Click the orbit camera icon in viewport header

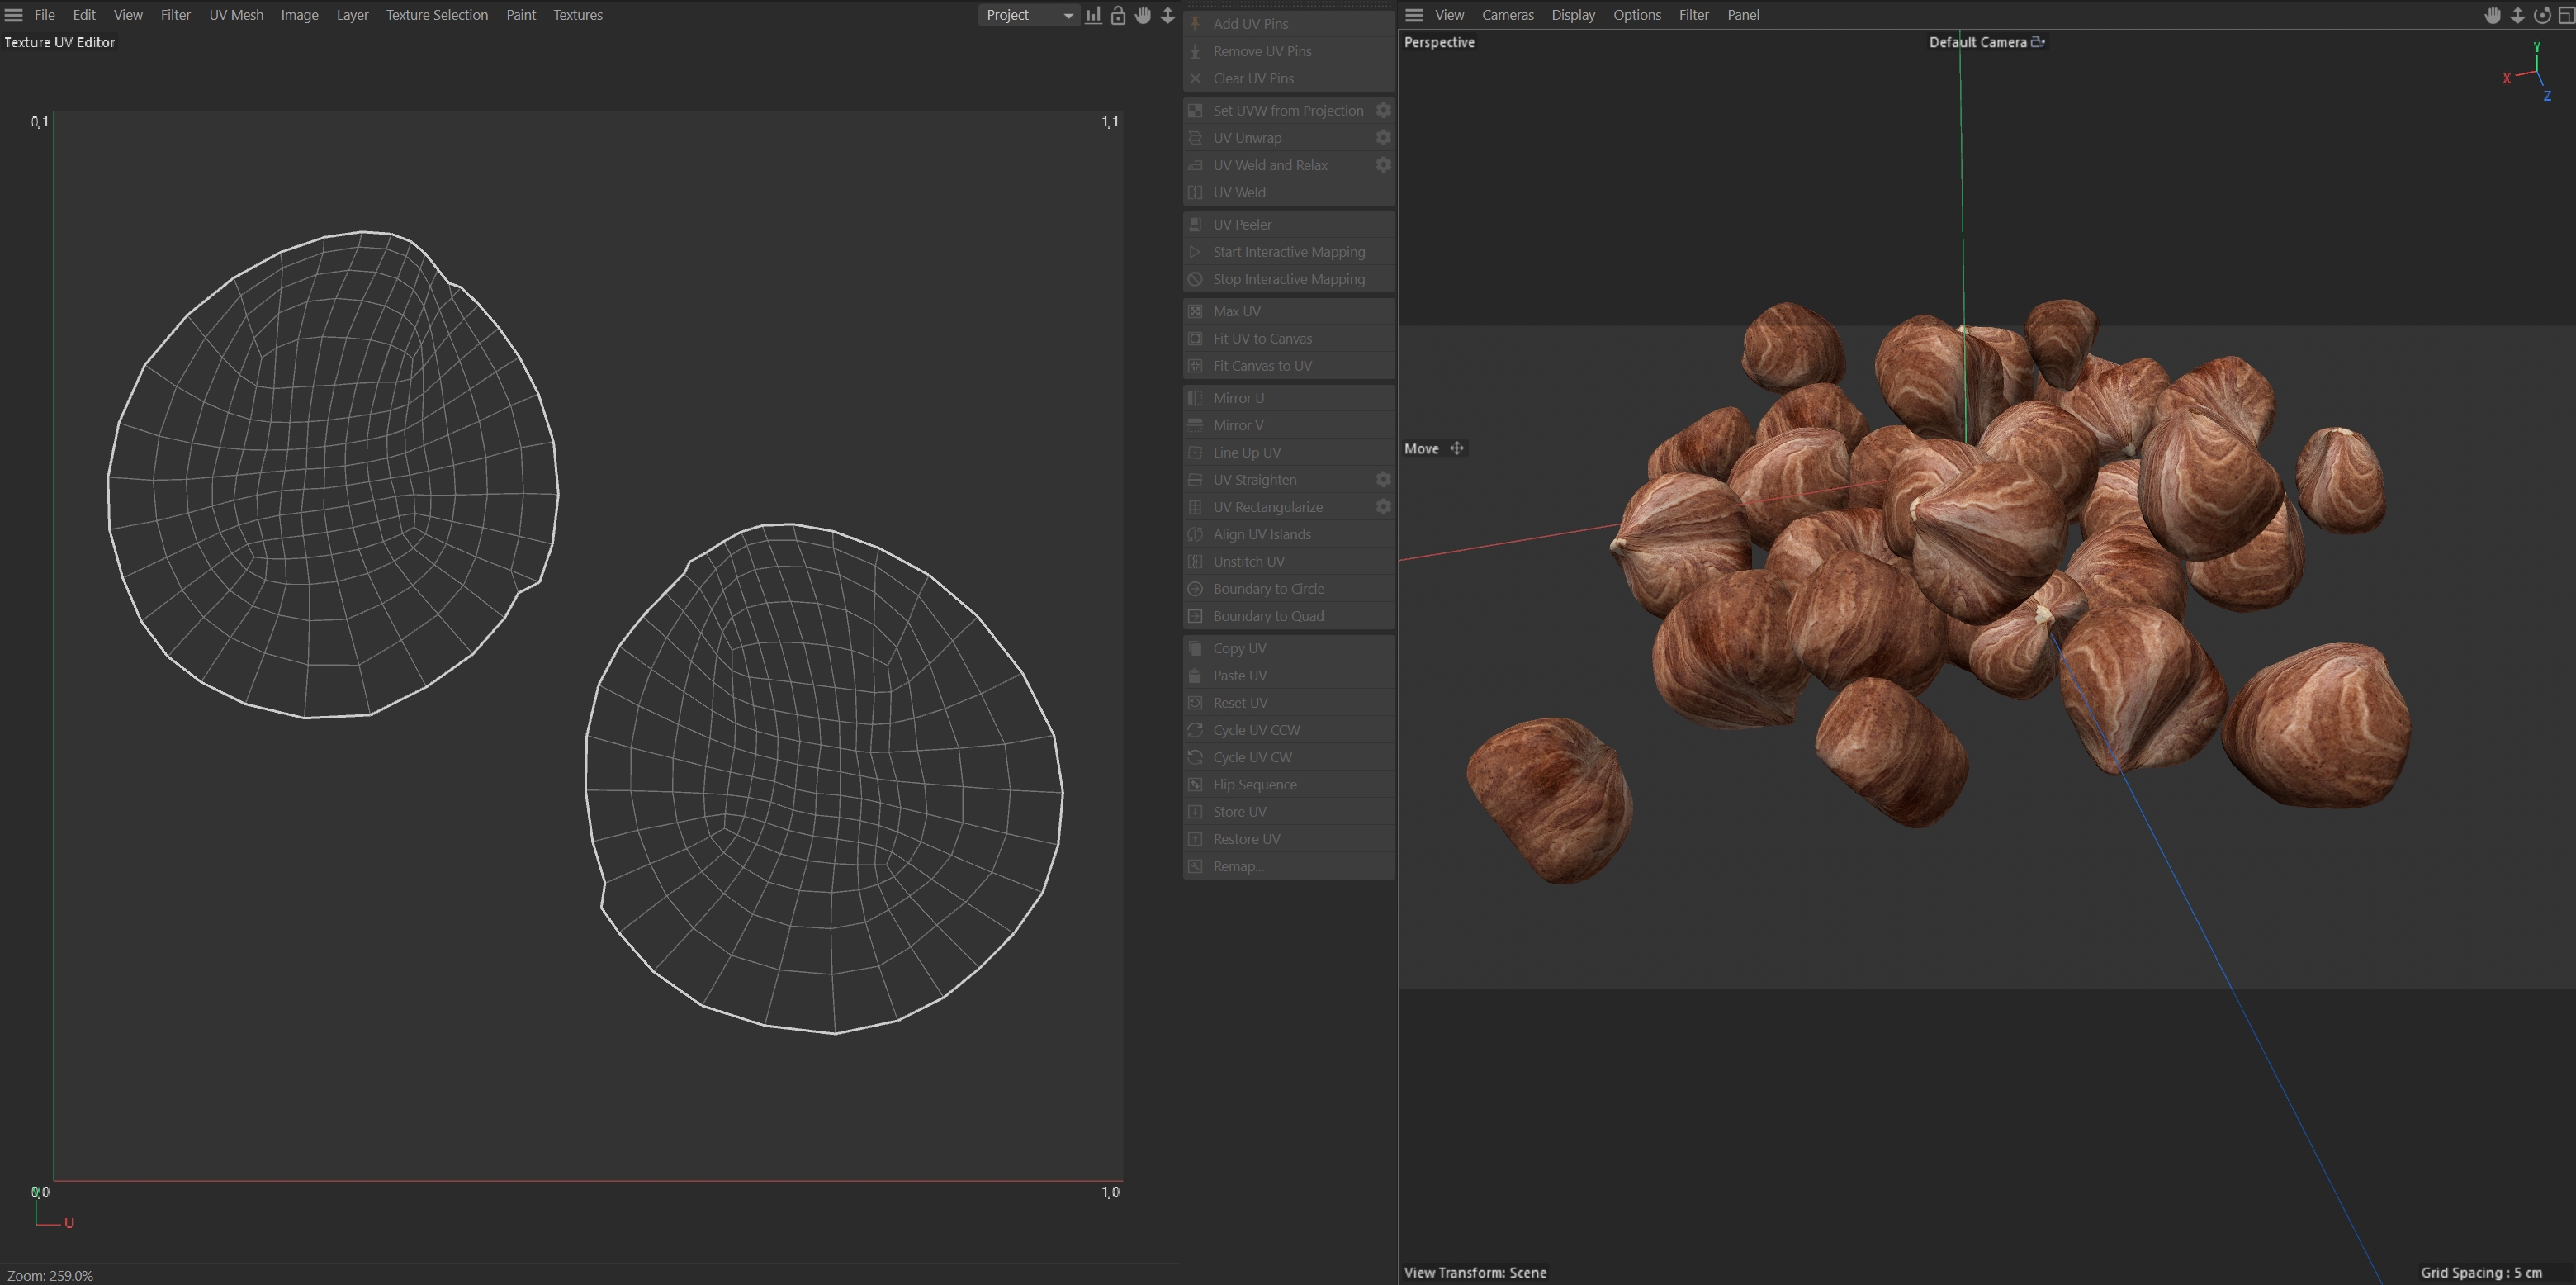tap(2541, 15)
